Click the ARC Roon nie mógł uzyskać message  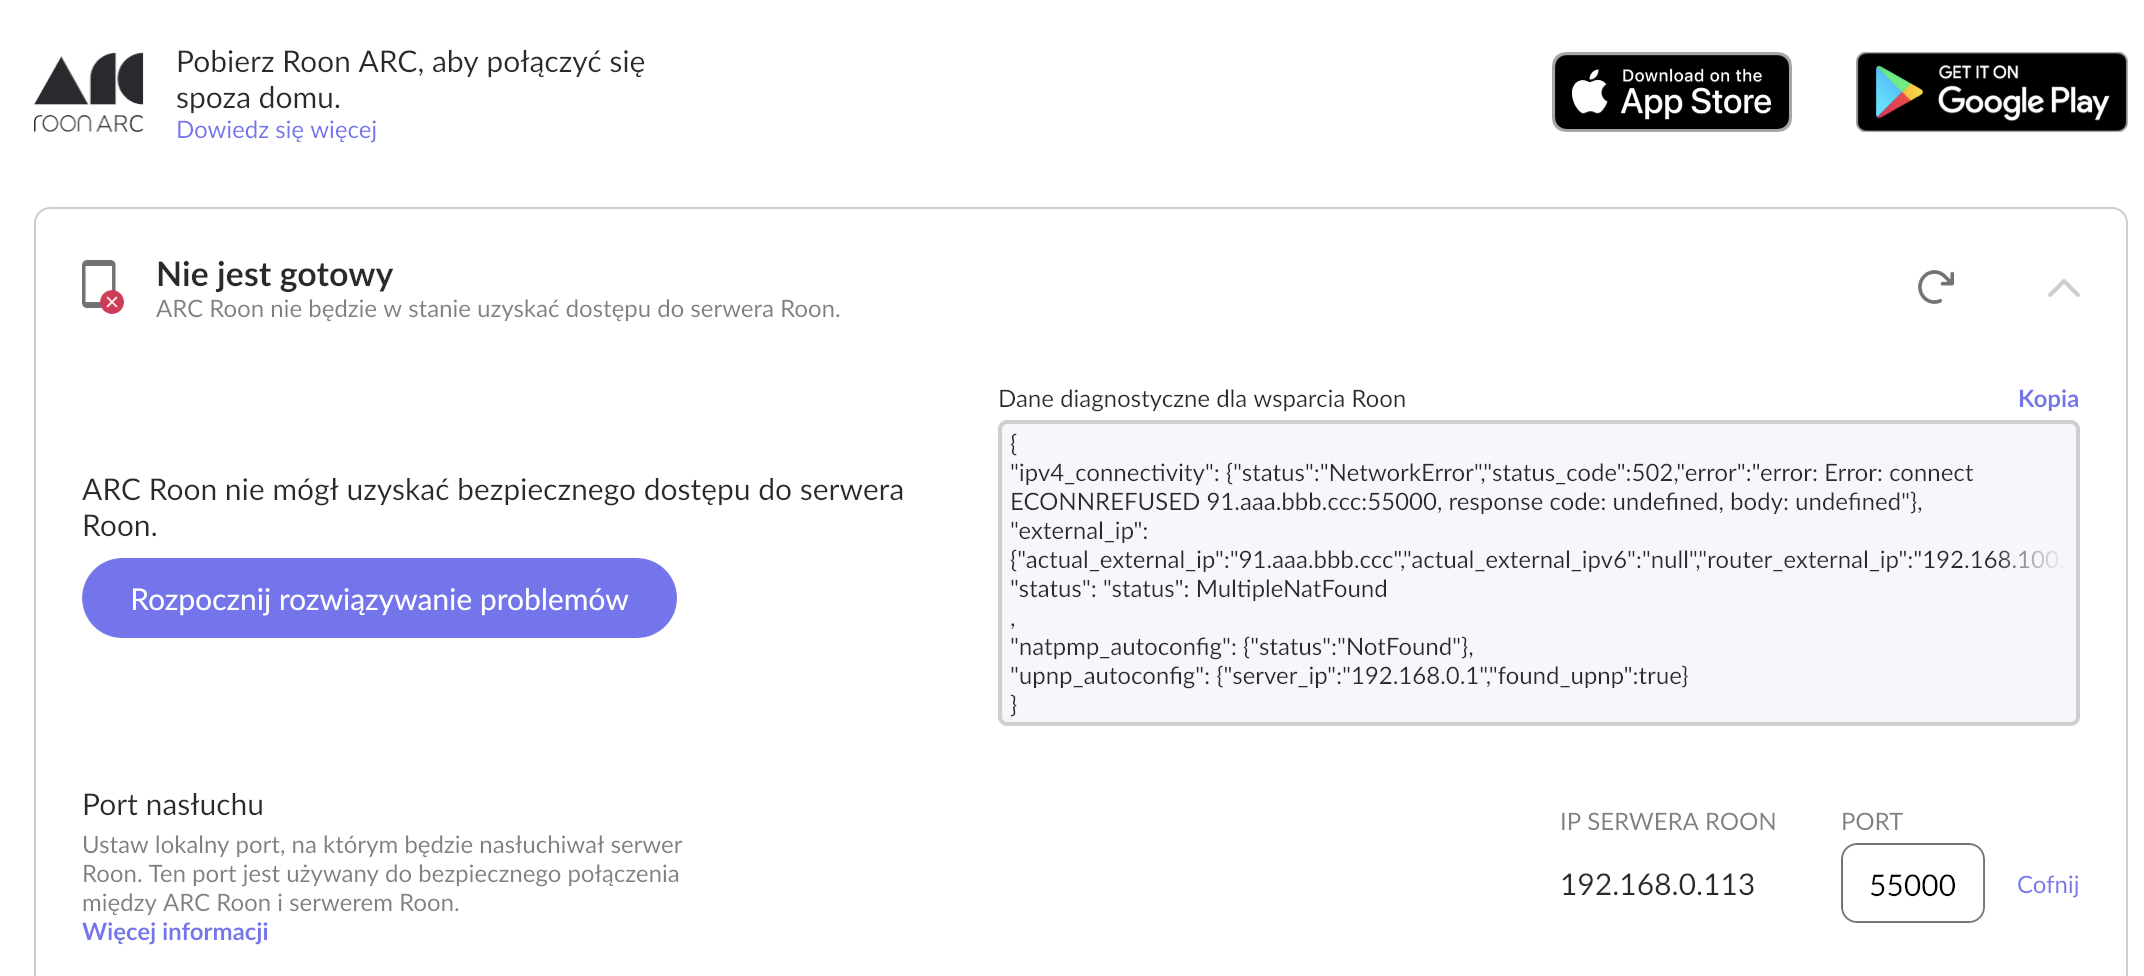click(x=493, y=507)
